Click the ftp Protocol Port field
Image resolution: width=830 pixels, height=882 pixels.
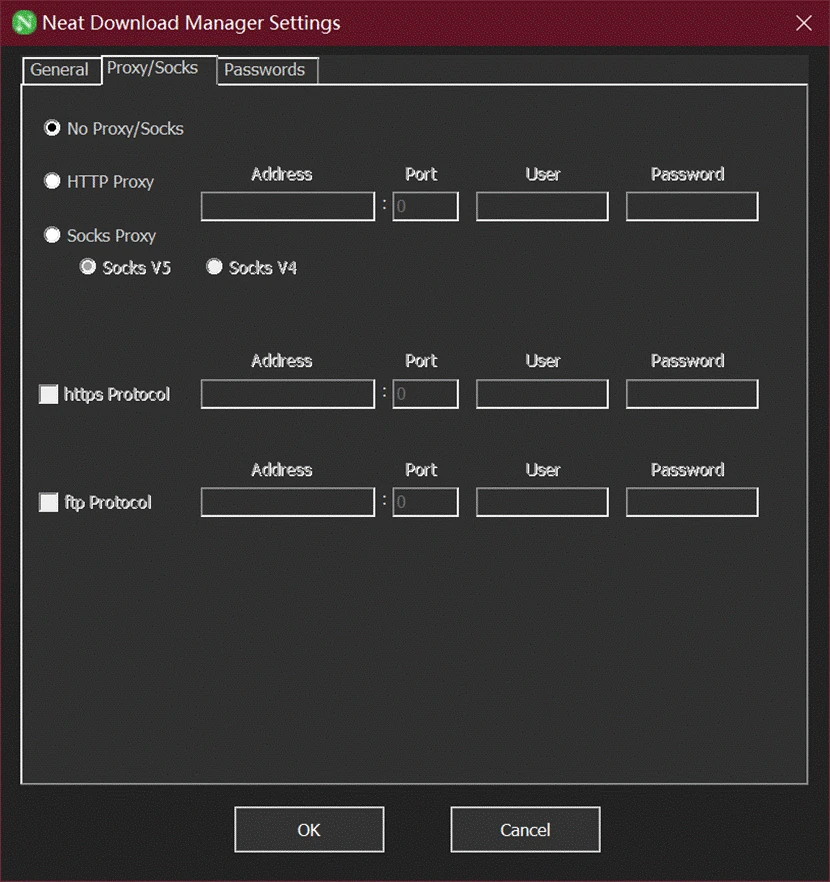coord(426,502)
